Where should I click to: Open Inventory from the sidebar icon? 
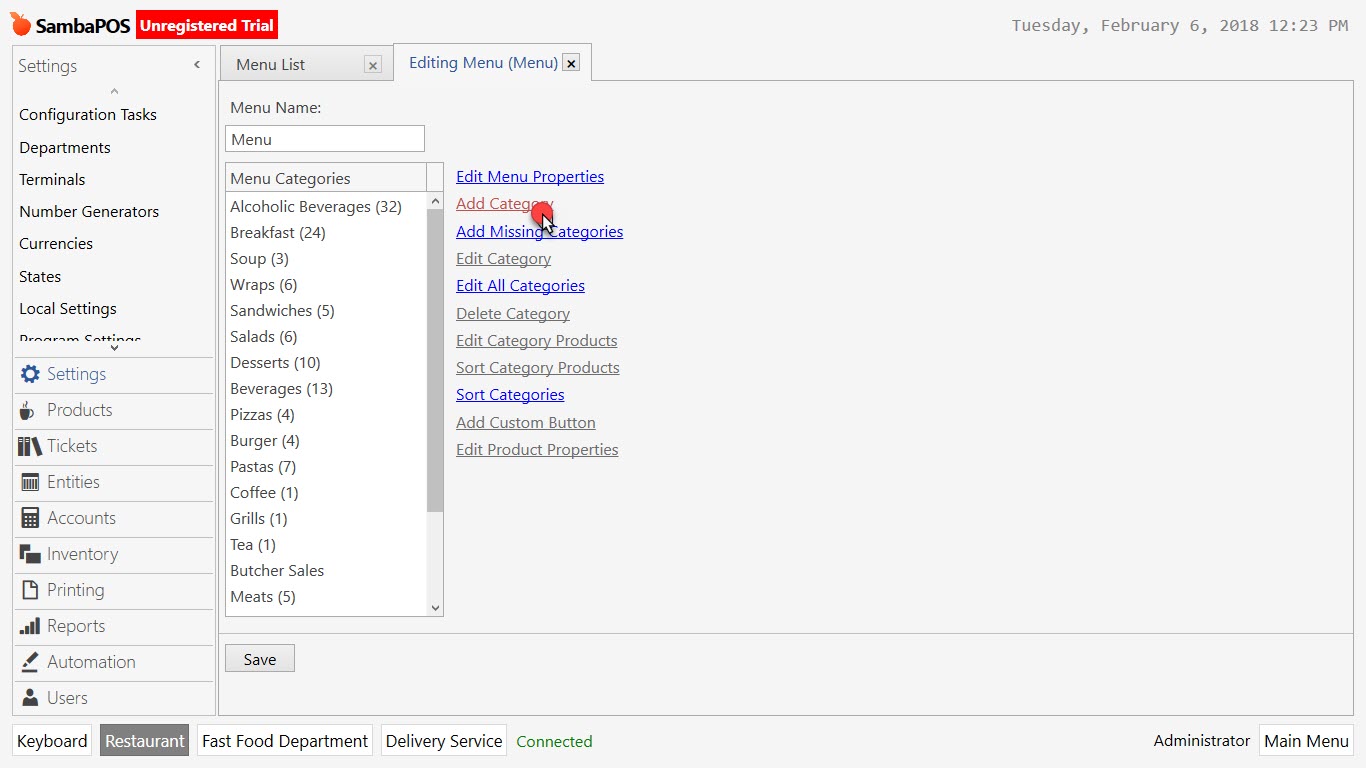[x=29, y=555]
